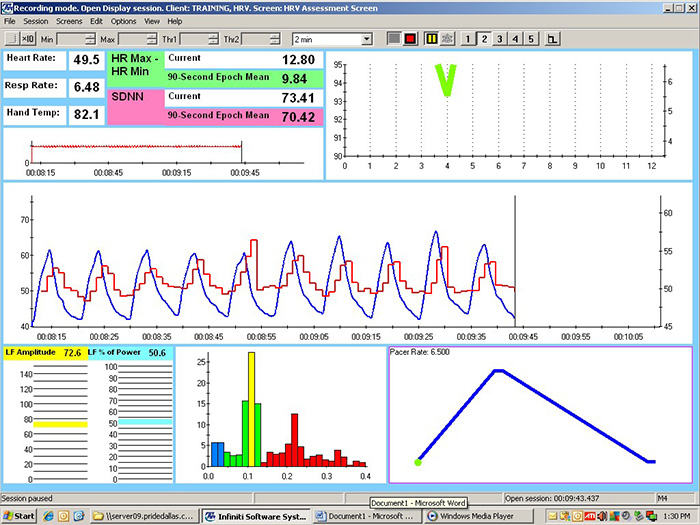Switch to screen 5 button

(x=531, y=38)
